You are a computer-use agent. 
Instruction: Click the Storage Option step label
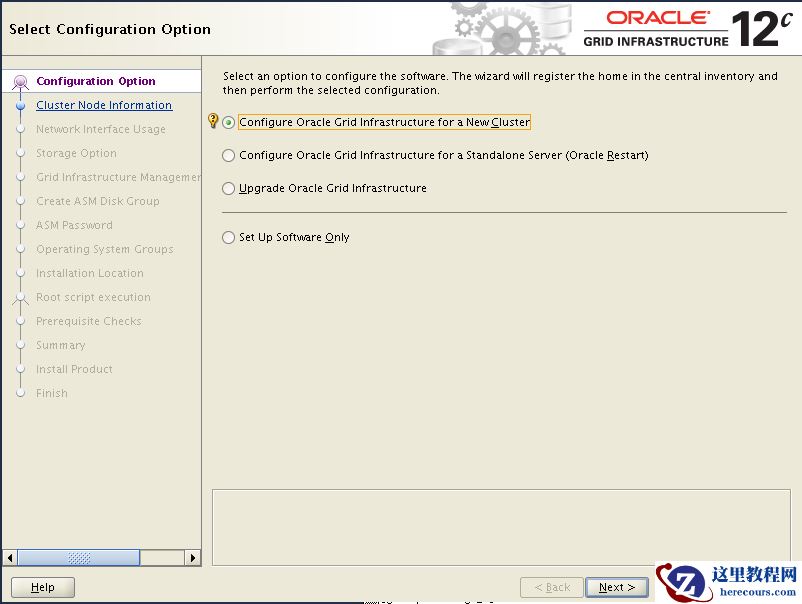76,153
